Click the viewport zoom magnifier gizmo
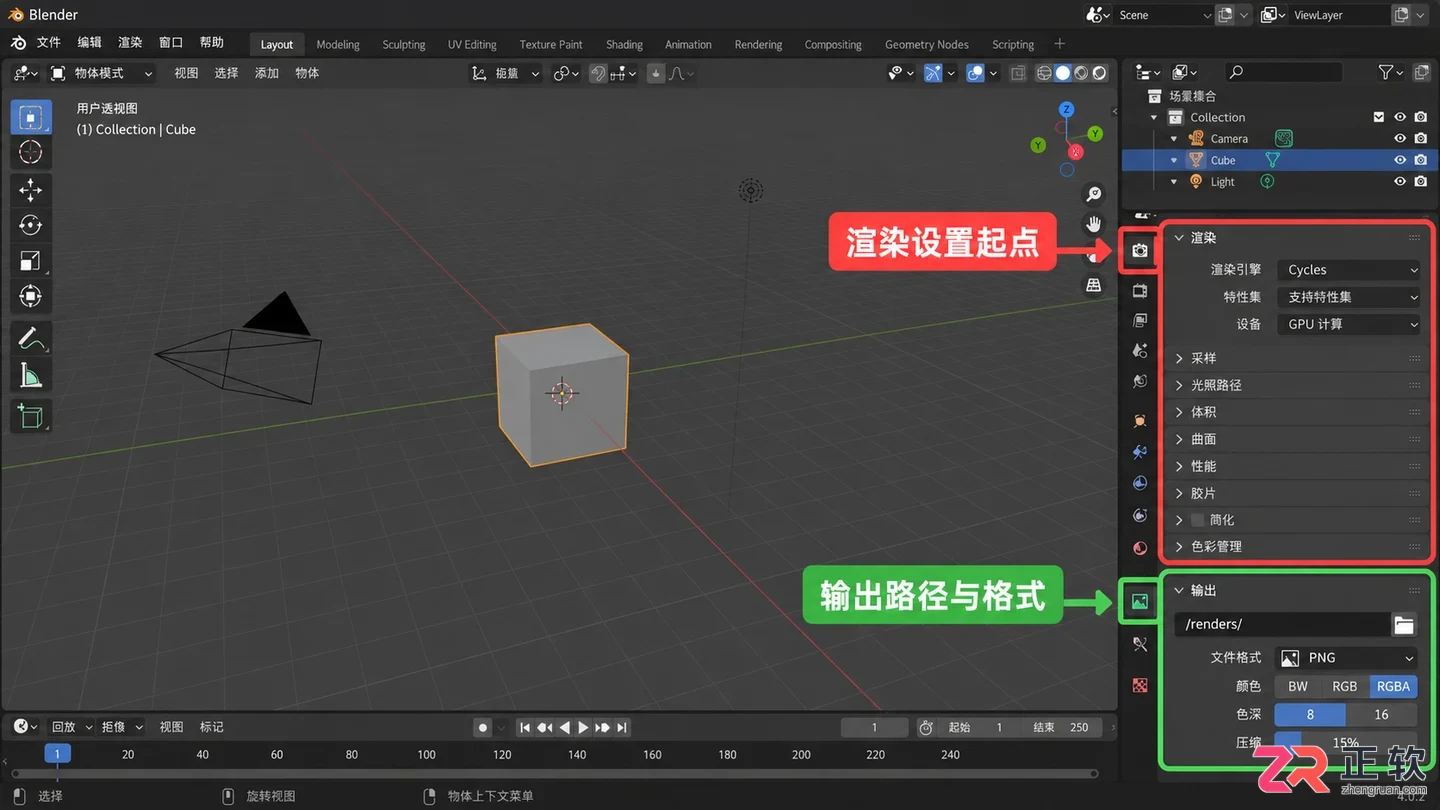This screenshot has height=810, width=1440. coord(1094,194)
